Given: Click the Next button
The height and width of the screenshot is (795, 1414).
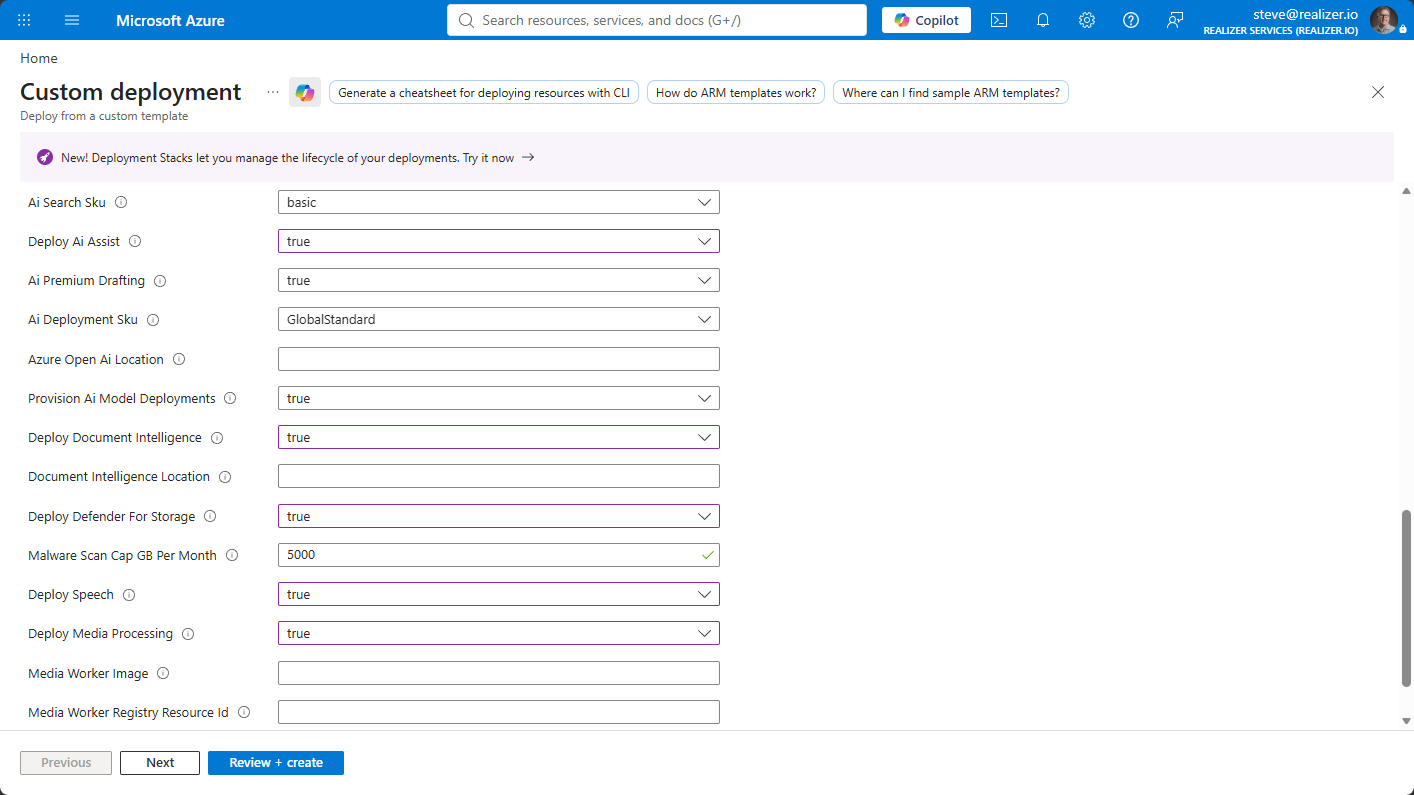Looking at the screenshot, I should [160, 763].
